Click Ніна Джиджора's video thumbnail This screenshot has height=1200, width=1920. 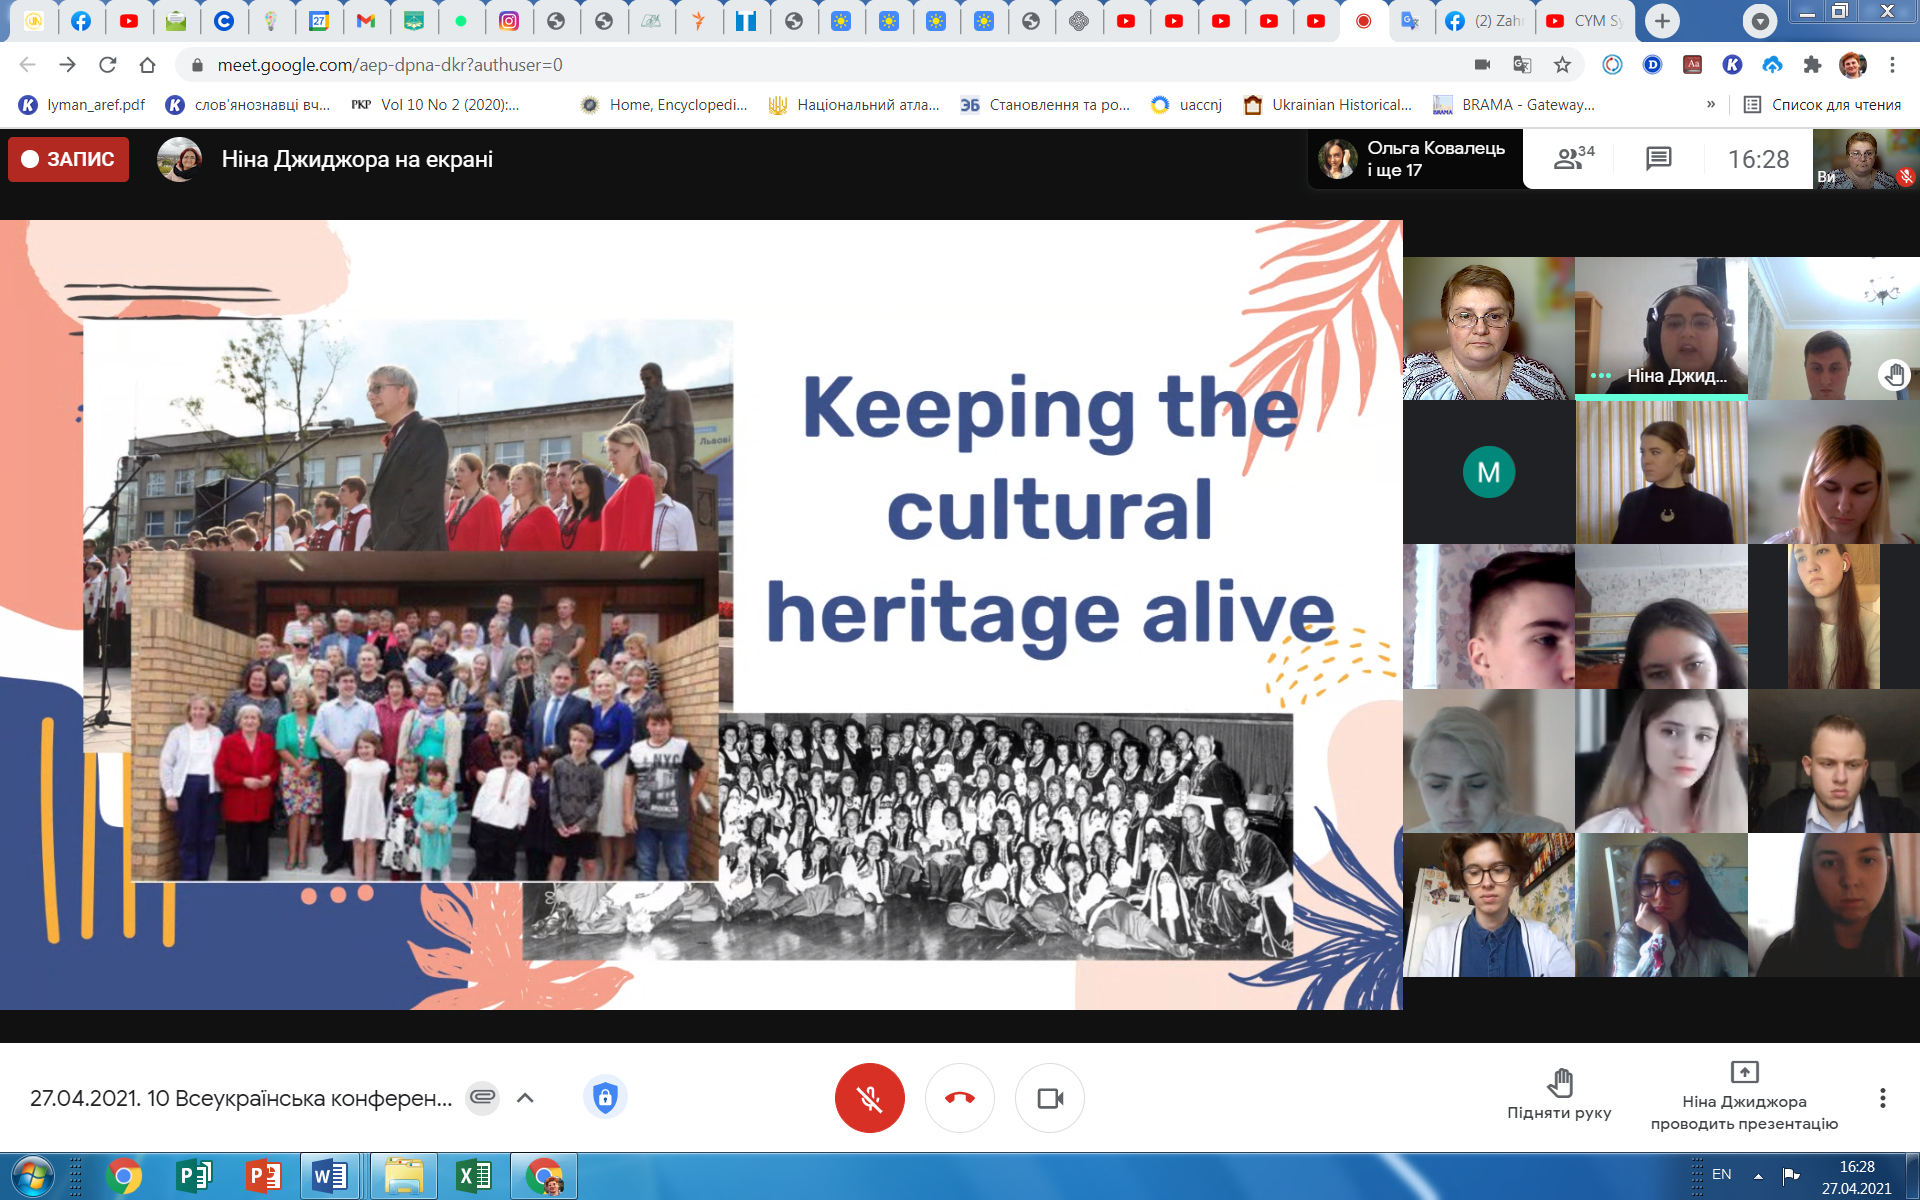pos(1661,329)
